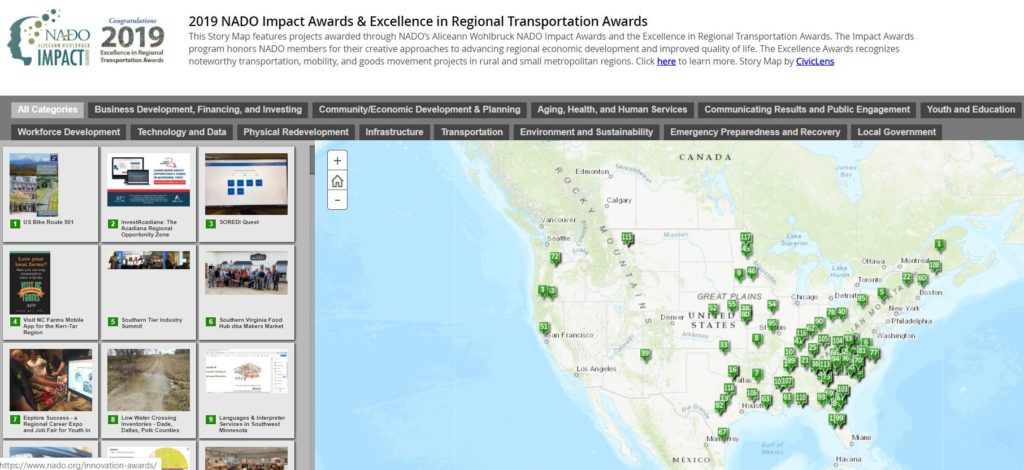Image resolution: width=1024 pixels, height=470 pixels.
Task: Select map marker 39 in the Southwest
Action: click(645, 355)
